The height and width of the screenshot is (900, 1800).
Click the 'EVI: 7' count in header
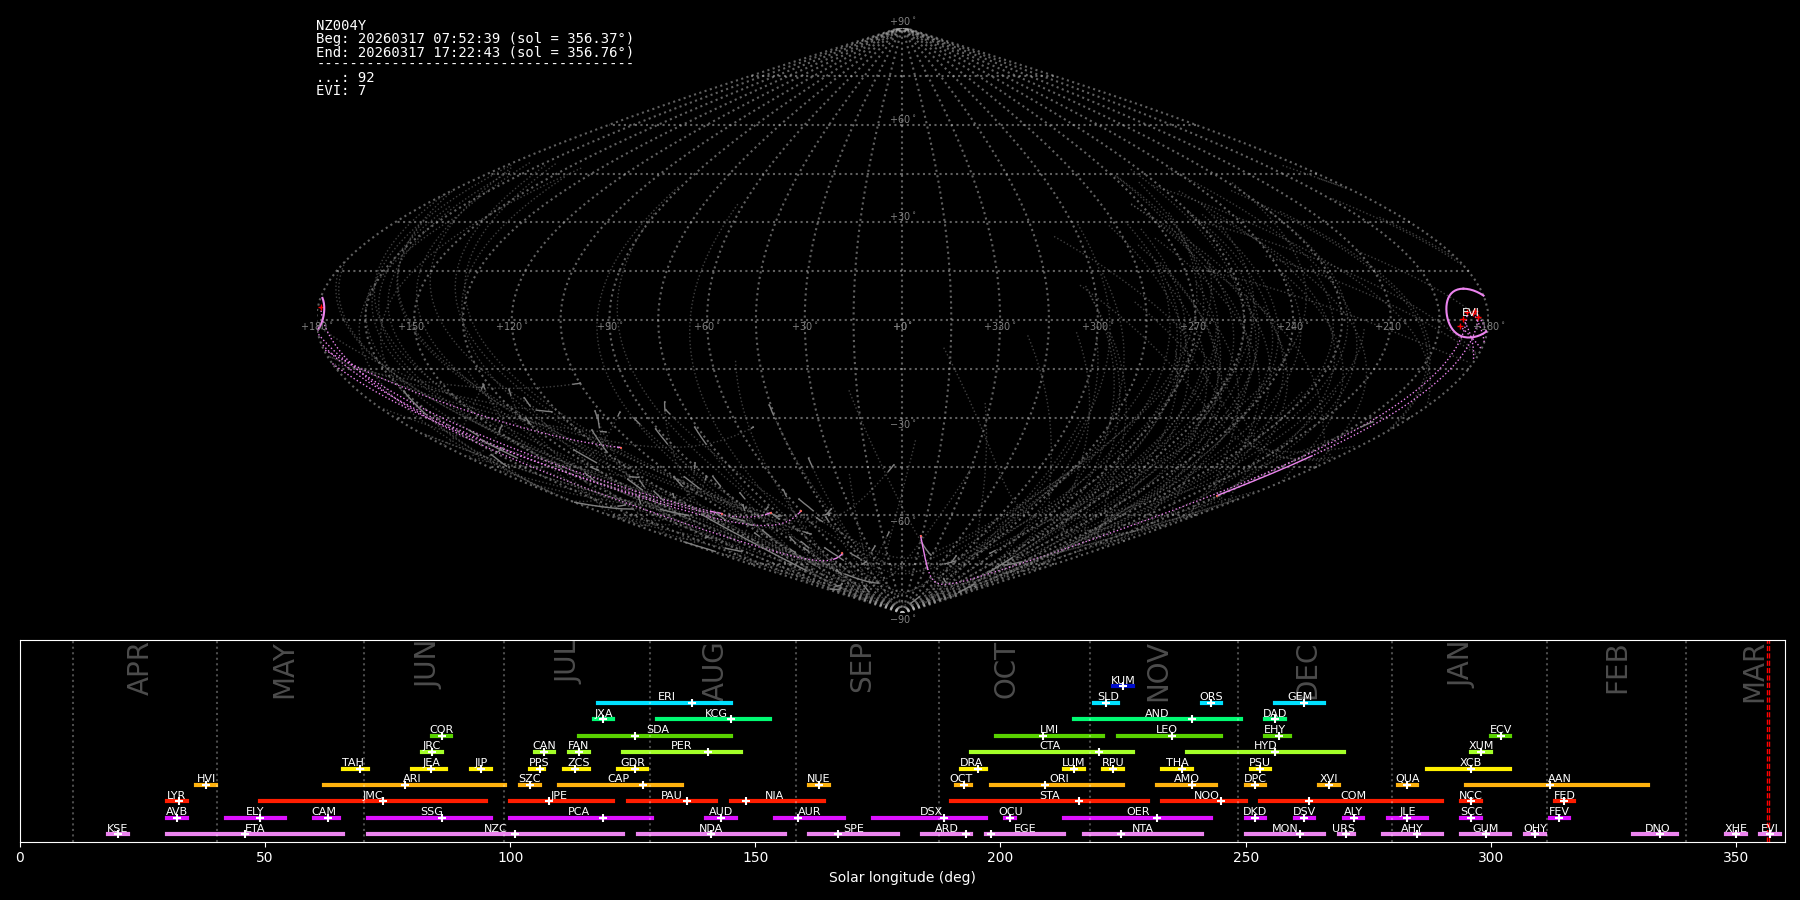[x=341, y=91]
